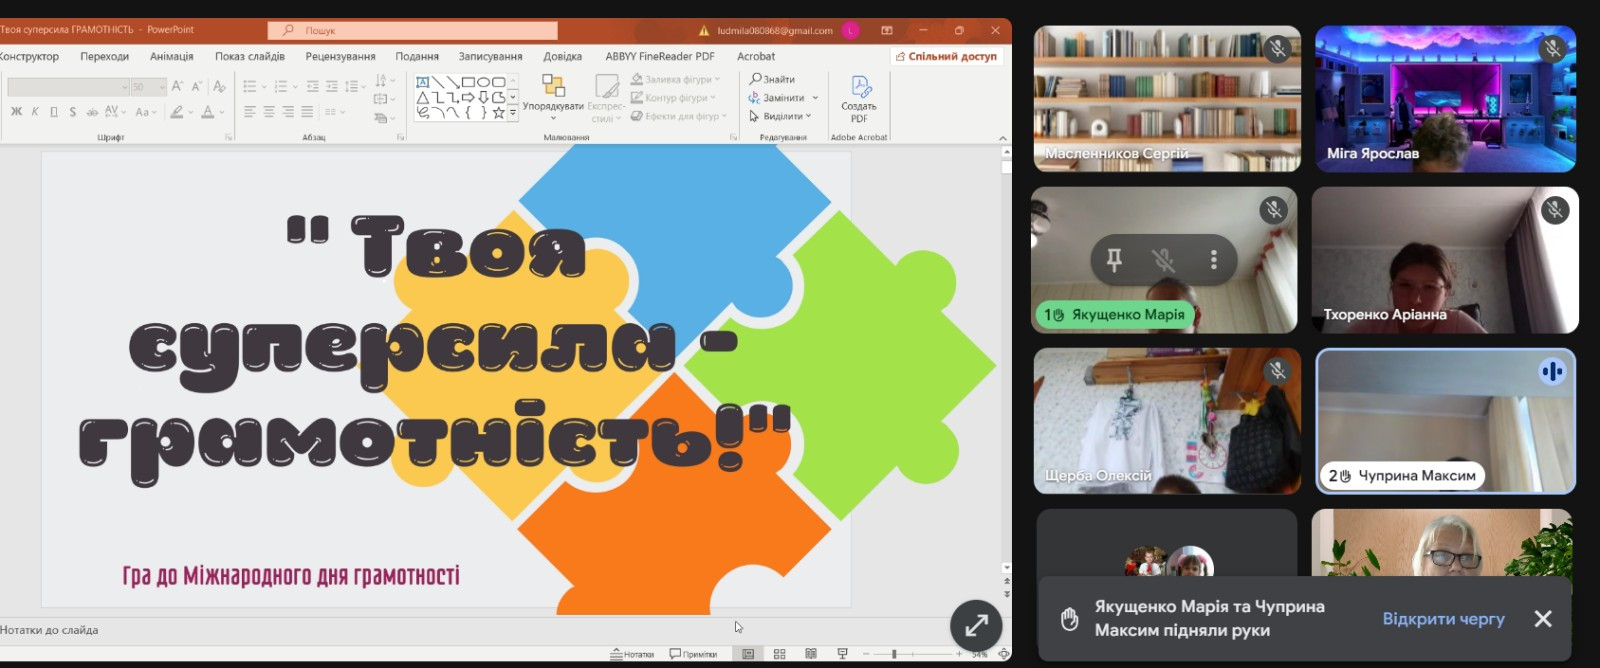The height and width of the screenshot is (668, 1600).
Task: Click the Создать PDF Acrobat icon
Action: click(859, 88)
